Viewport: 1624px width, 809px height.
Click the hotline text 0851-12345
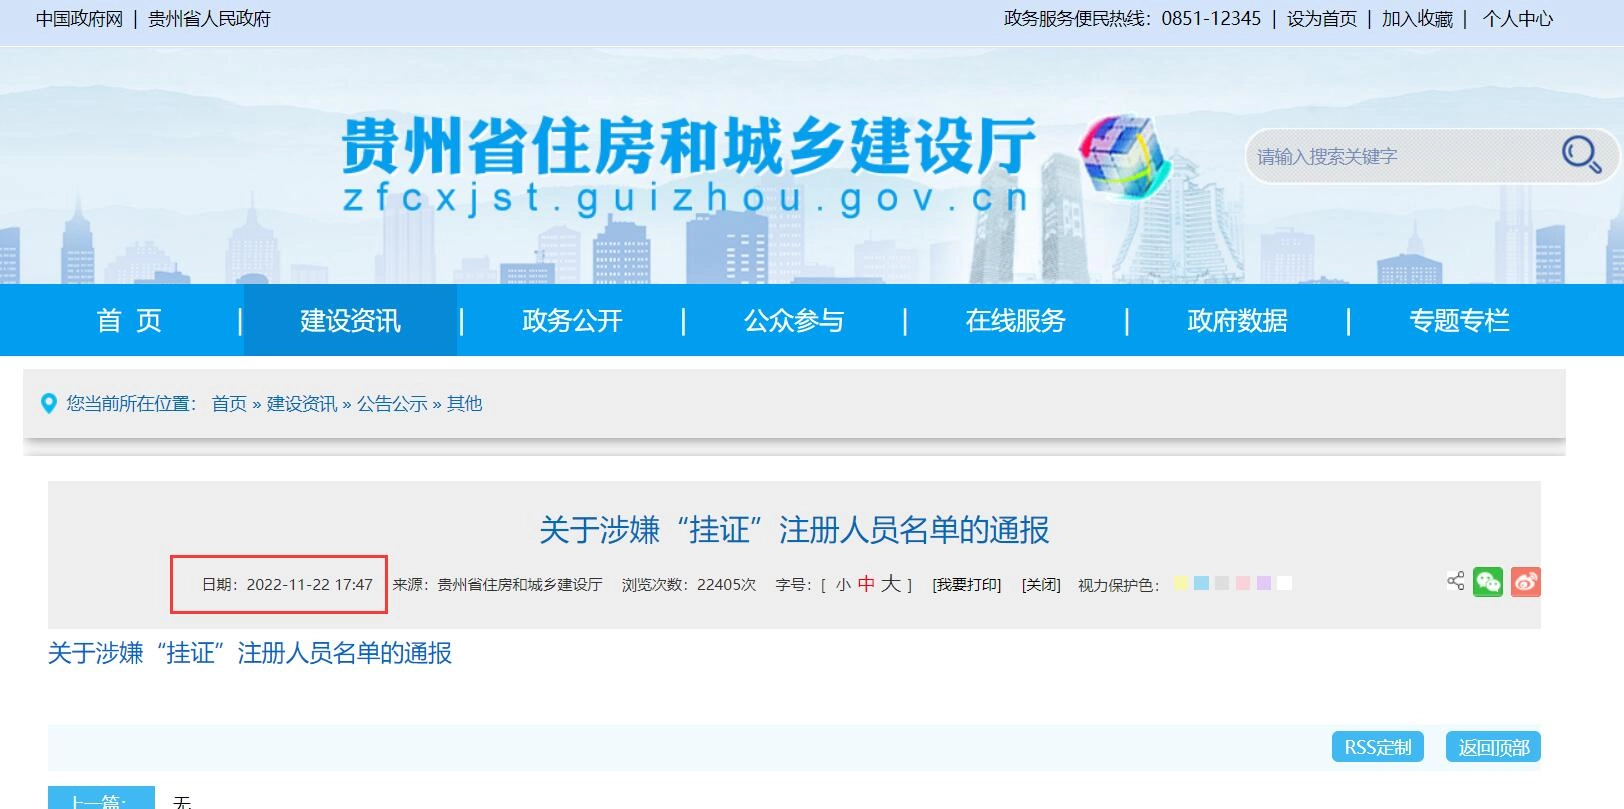pyautogui.click(x=1211, y=19)
